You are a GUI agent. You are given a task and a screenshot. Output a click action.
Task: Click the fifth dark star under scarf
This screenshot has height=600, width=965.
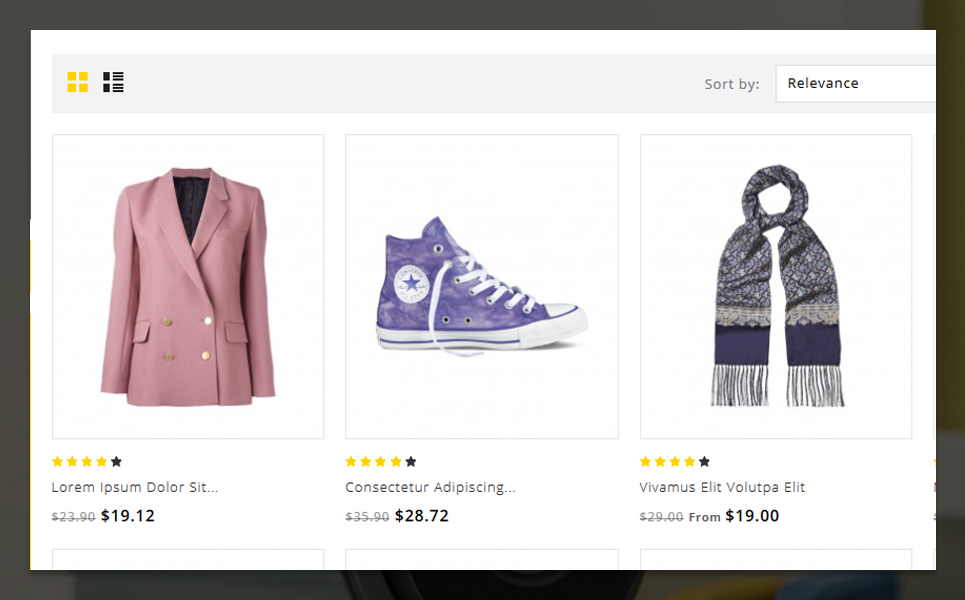click(705, 462)
